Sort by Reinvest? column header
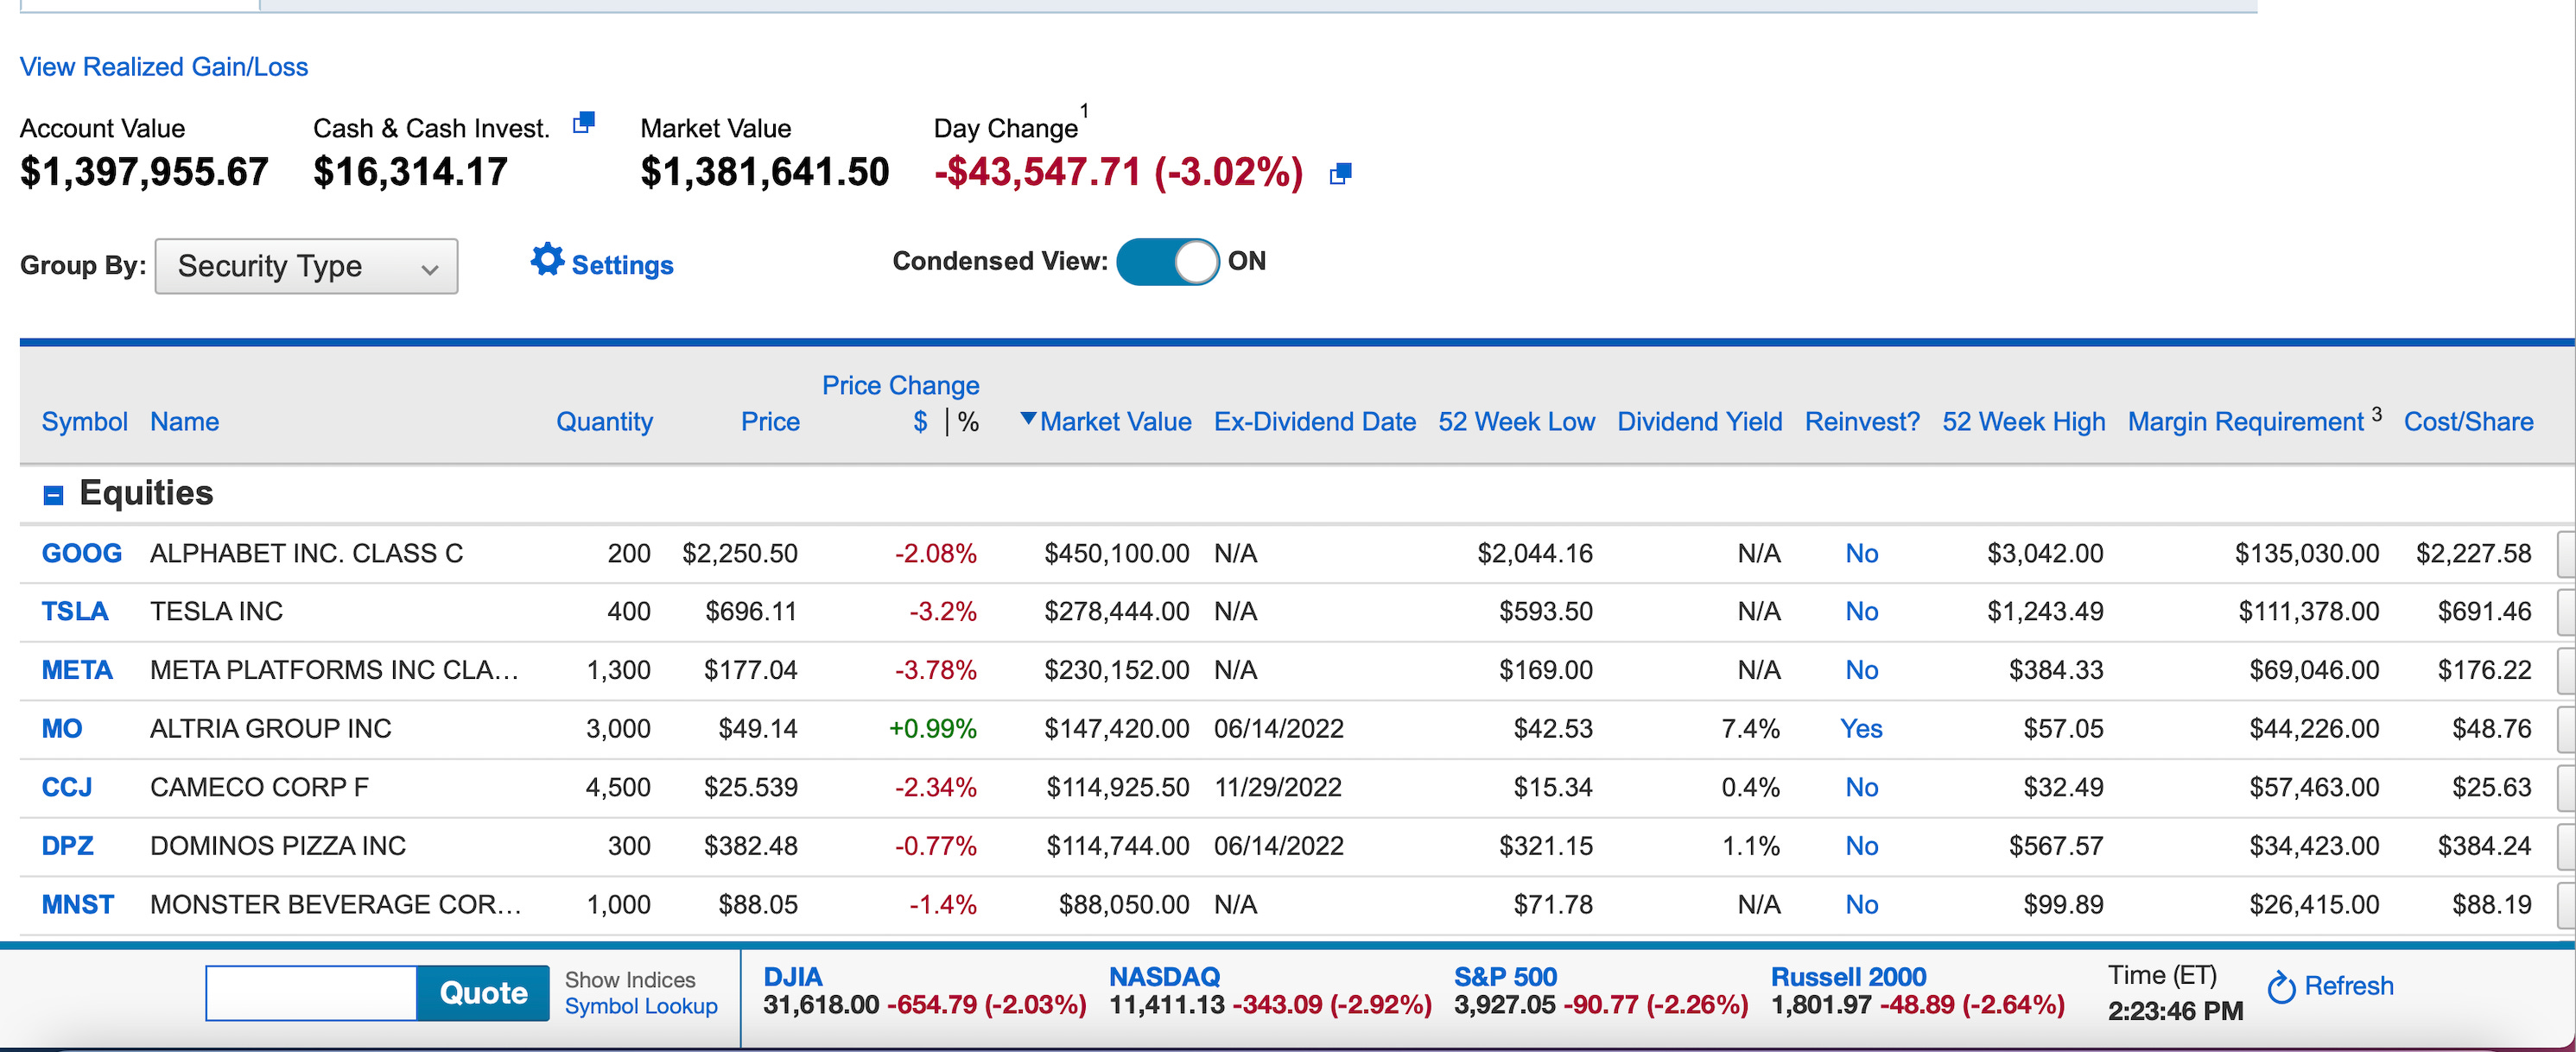 pyautogui.click(x=1862, y=422)
